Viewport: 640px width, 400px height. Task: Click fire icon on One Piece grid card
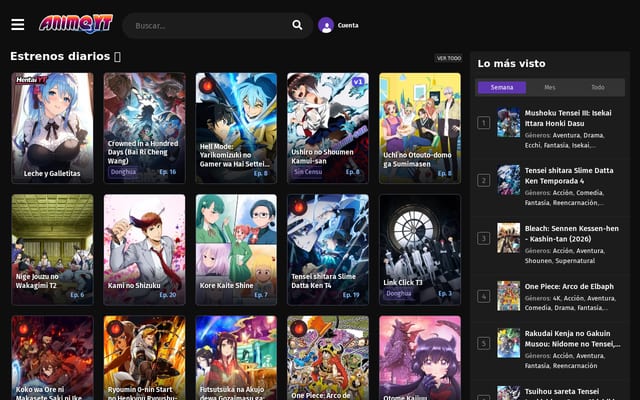299,329
